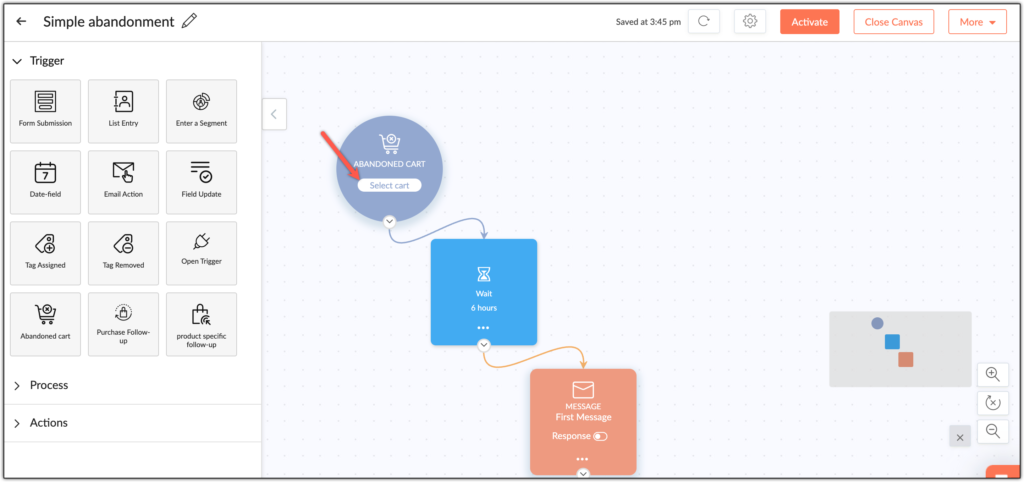This screenshot has height=482, width=1024.
Task: Toggle the Response switch on message
Action: click(600, 436)
